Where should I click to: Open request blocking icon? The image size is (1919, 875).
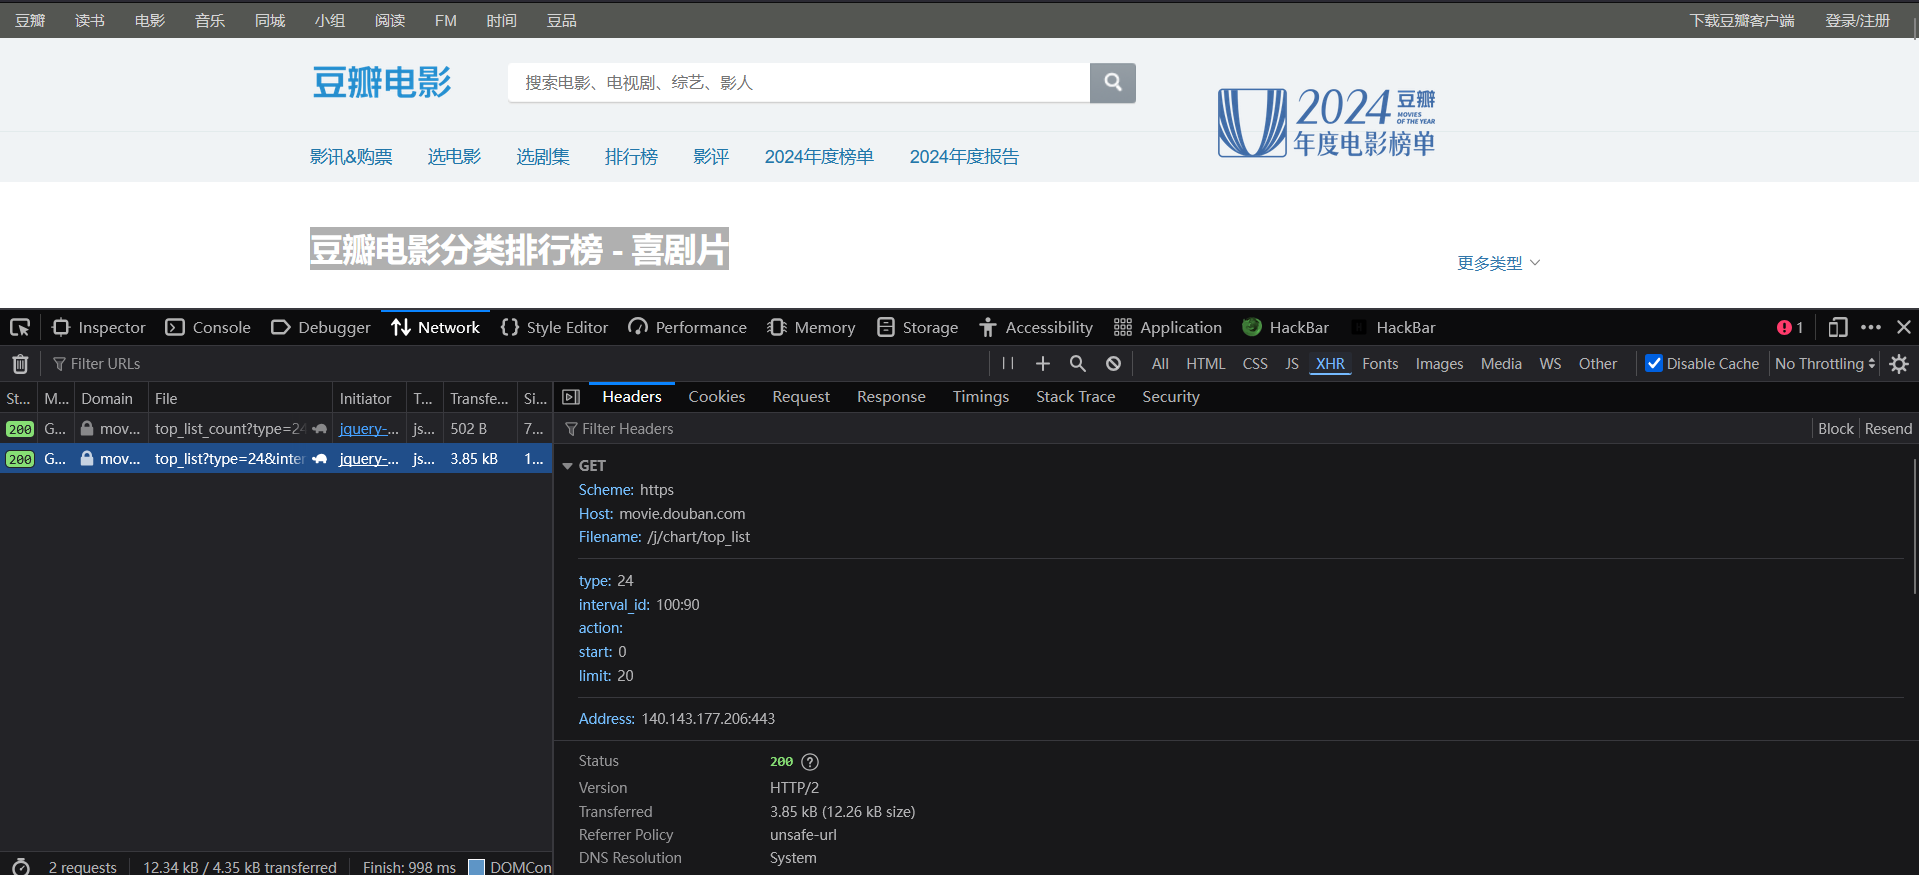click(x=1113, y=364)
